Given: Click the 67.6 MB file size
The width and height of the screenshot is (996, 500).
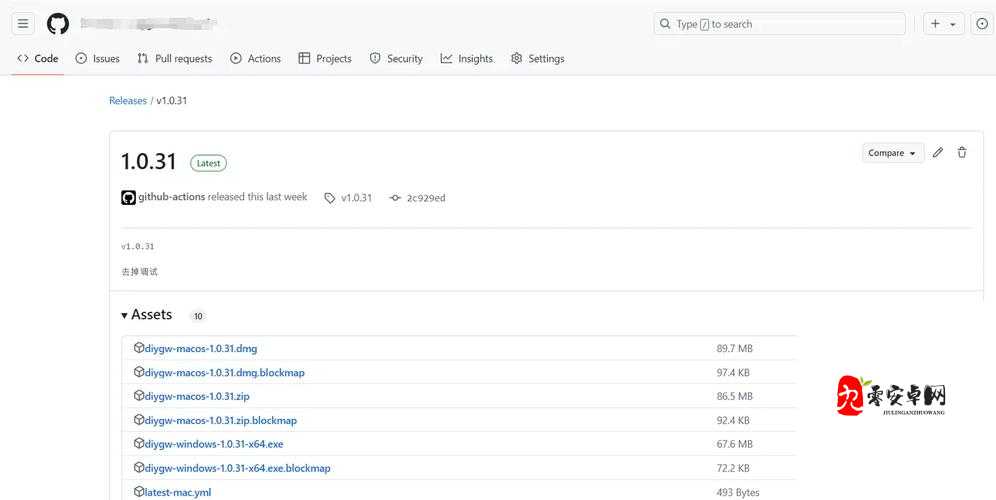Looking at the screenshot, I should tap(734, 444).
